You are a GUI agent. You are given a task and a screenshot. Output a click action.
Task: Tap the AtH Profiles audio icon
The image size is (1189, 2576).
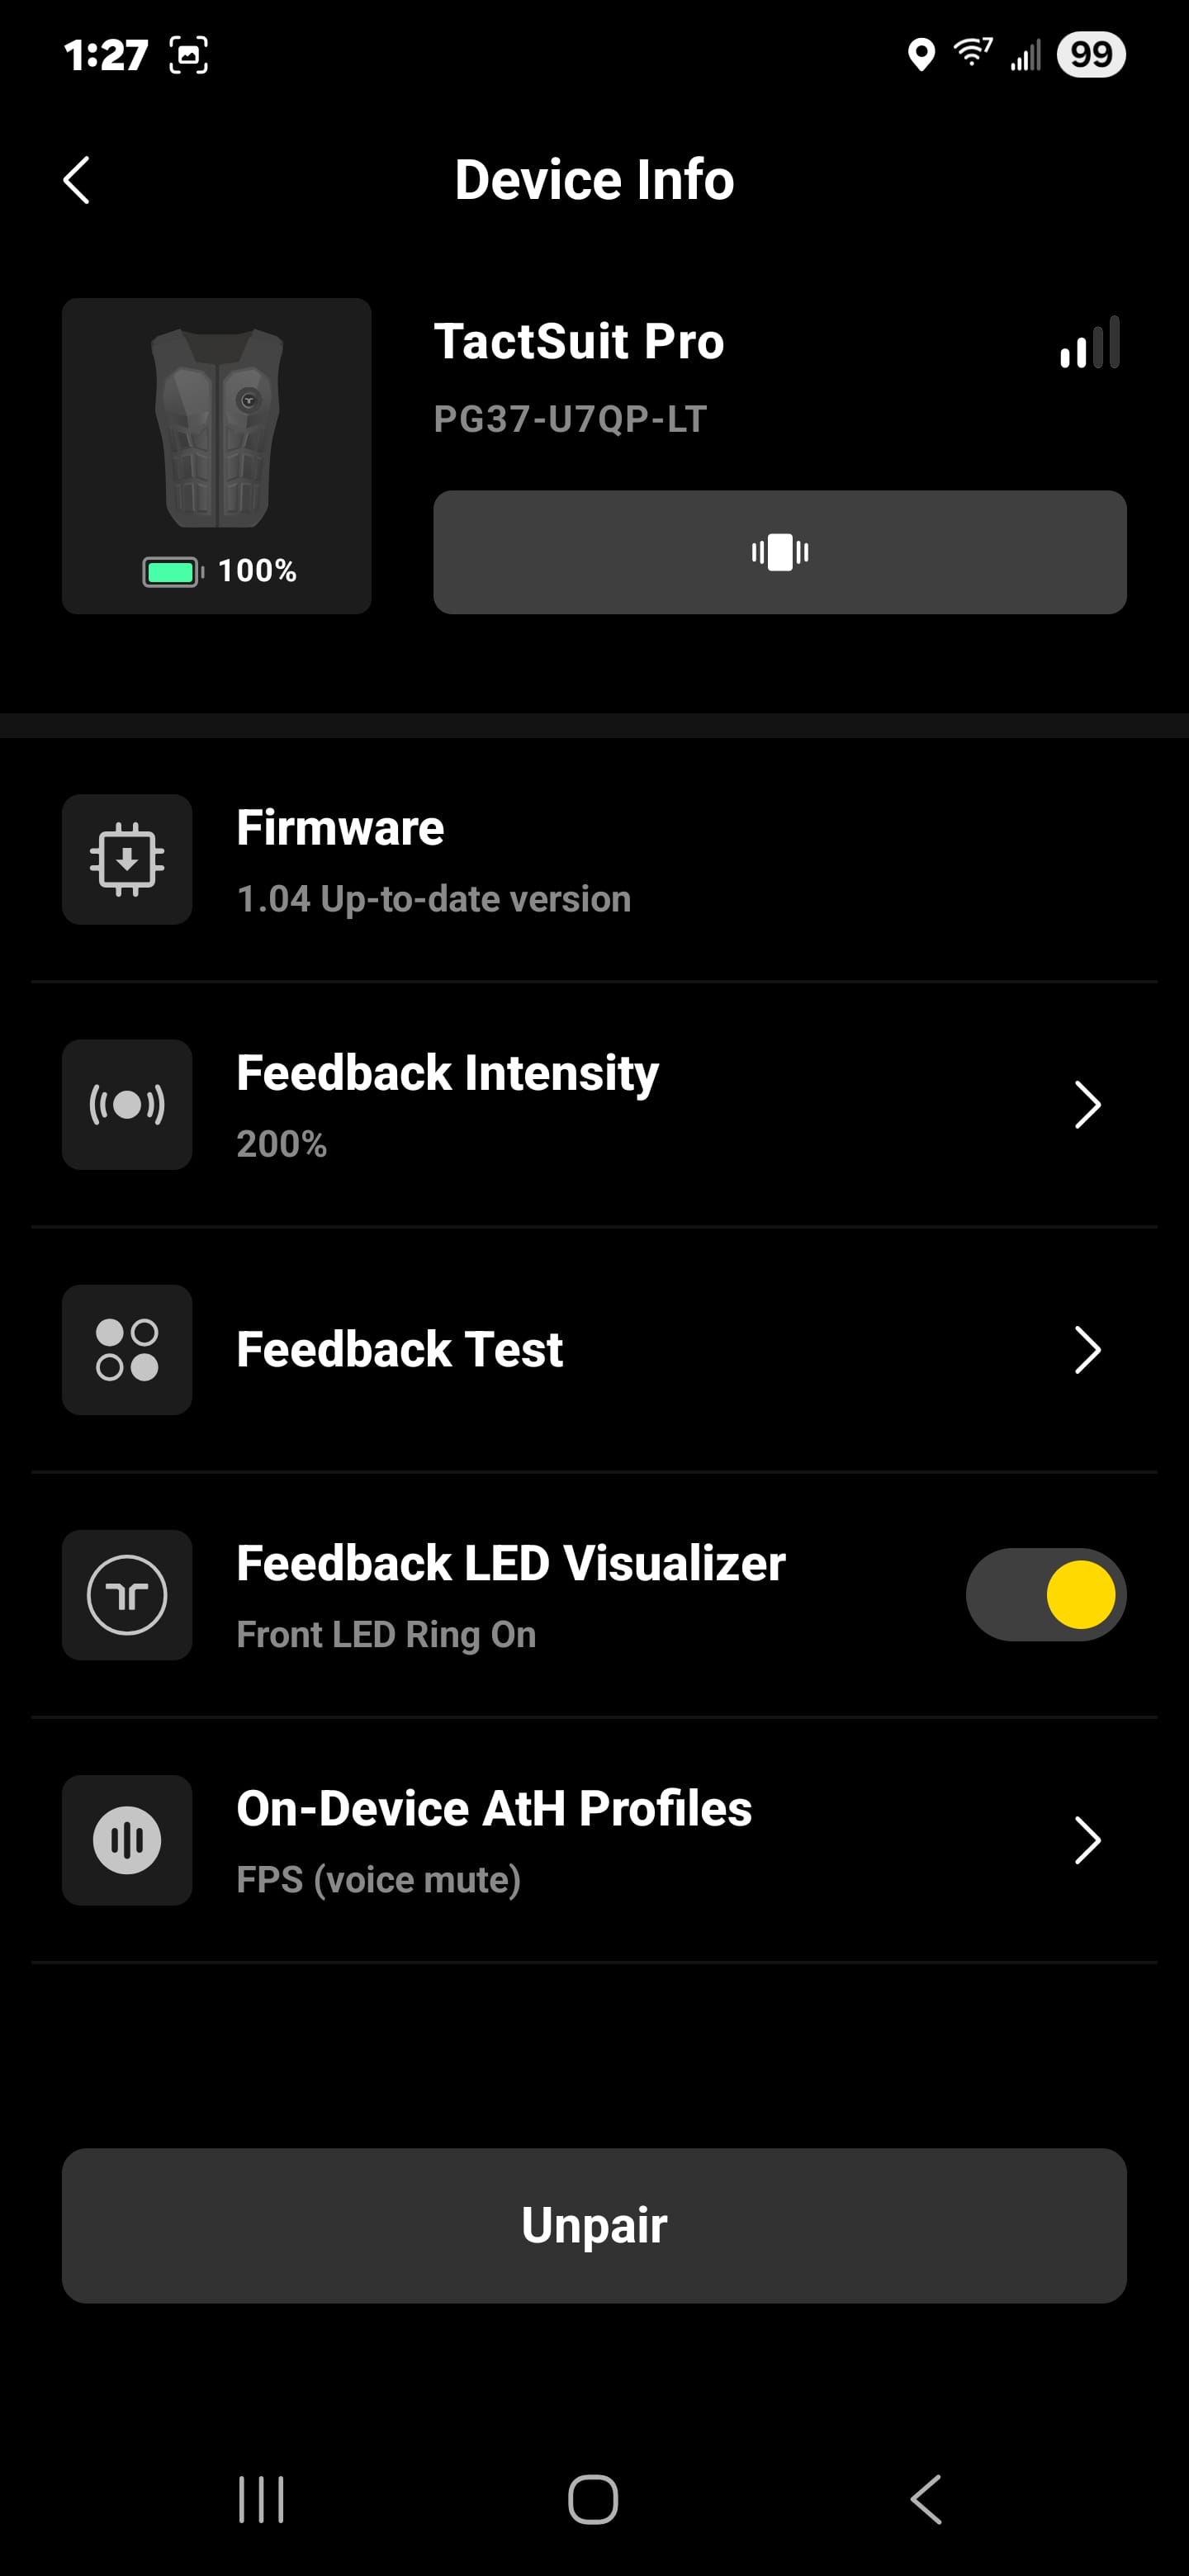pyautogui.click(x=127, y=1840)
